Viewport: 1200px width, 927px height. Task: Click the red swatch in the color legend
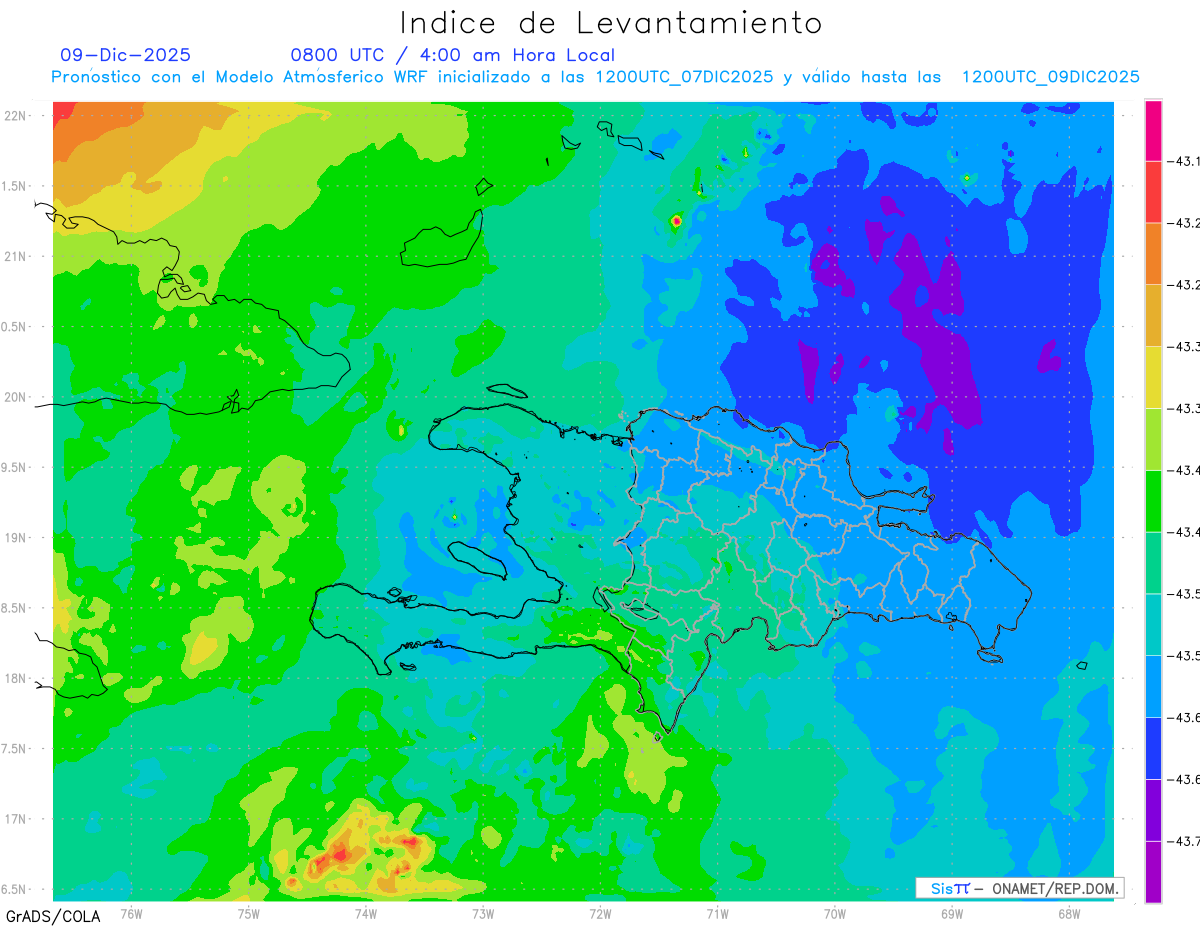(1153, 192)
